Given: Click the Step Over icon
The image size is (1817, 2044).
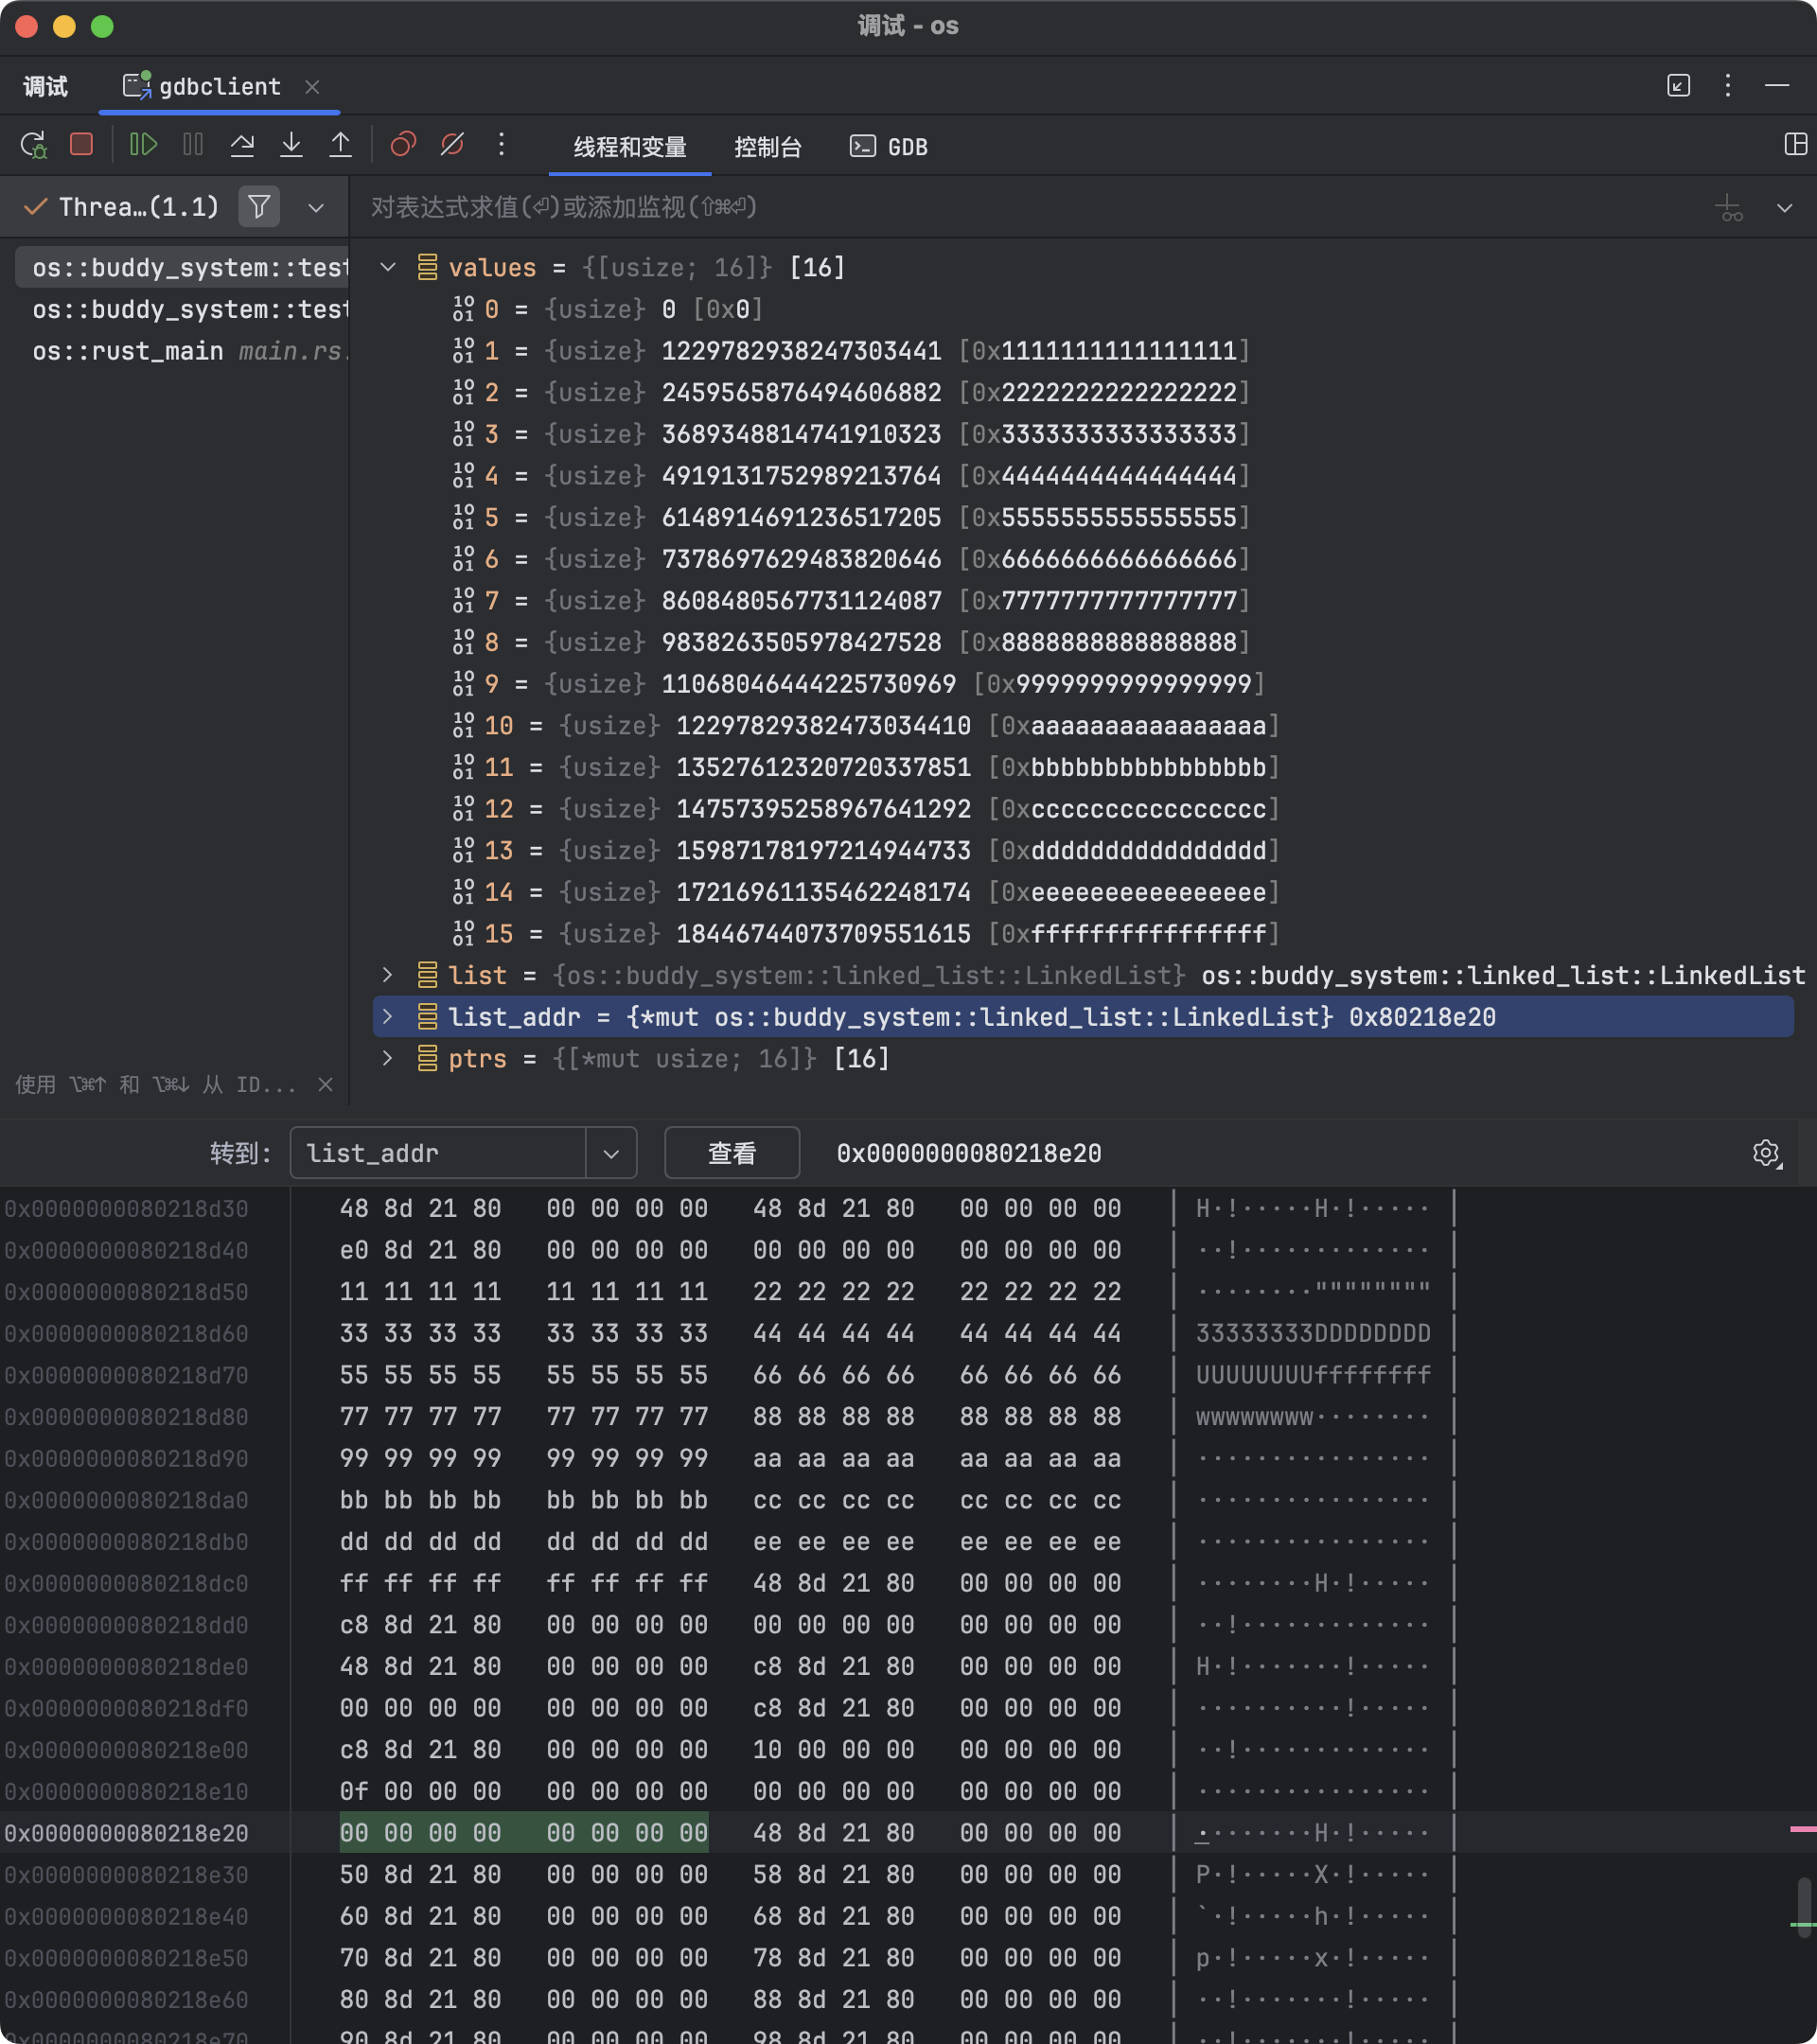Looking at the screenshot, I should coord(242,145).
